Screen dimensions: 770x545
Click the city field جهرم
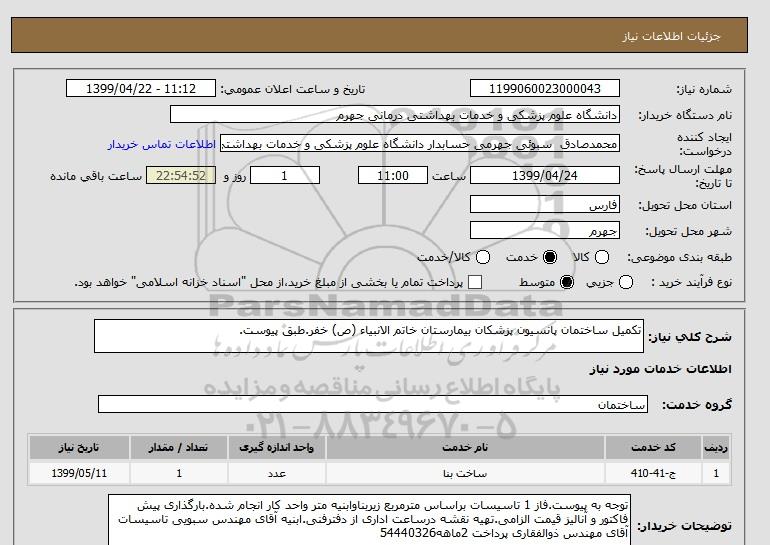(x=545, y=231)
